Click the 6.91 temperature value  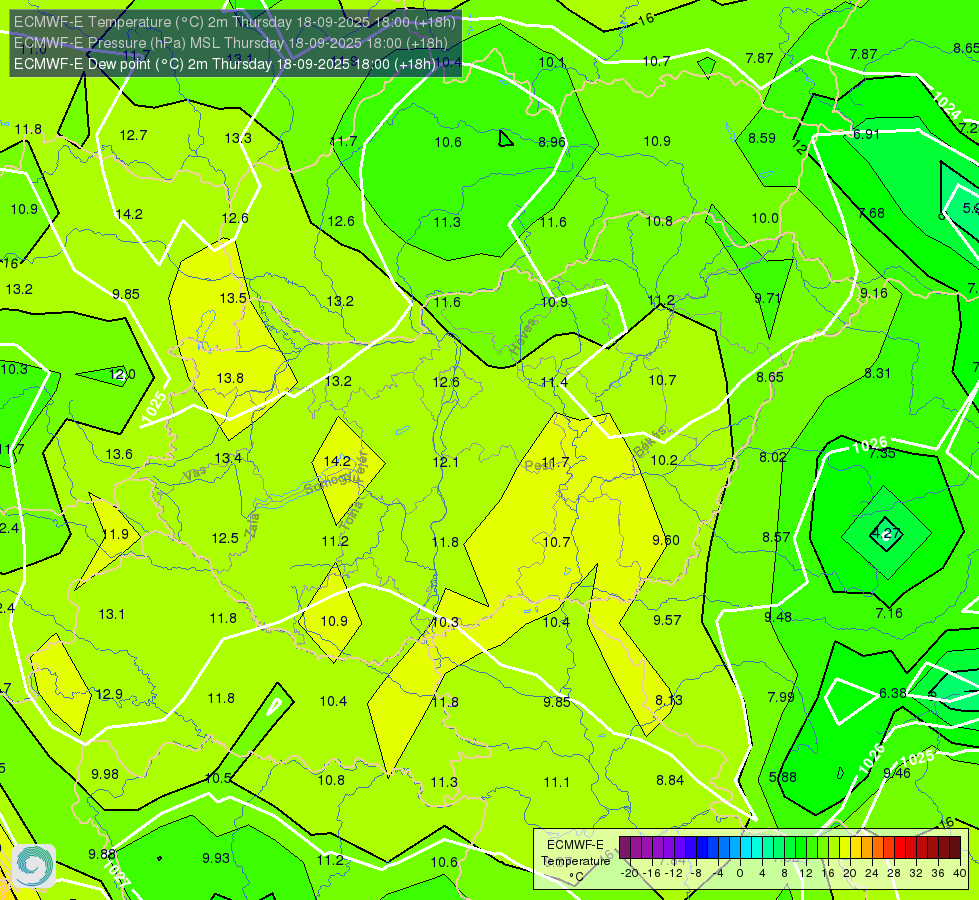866,134
